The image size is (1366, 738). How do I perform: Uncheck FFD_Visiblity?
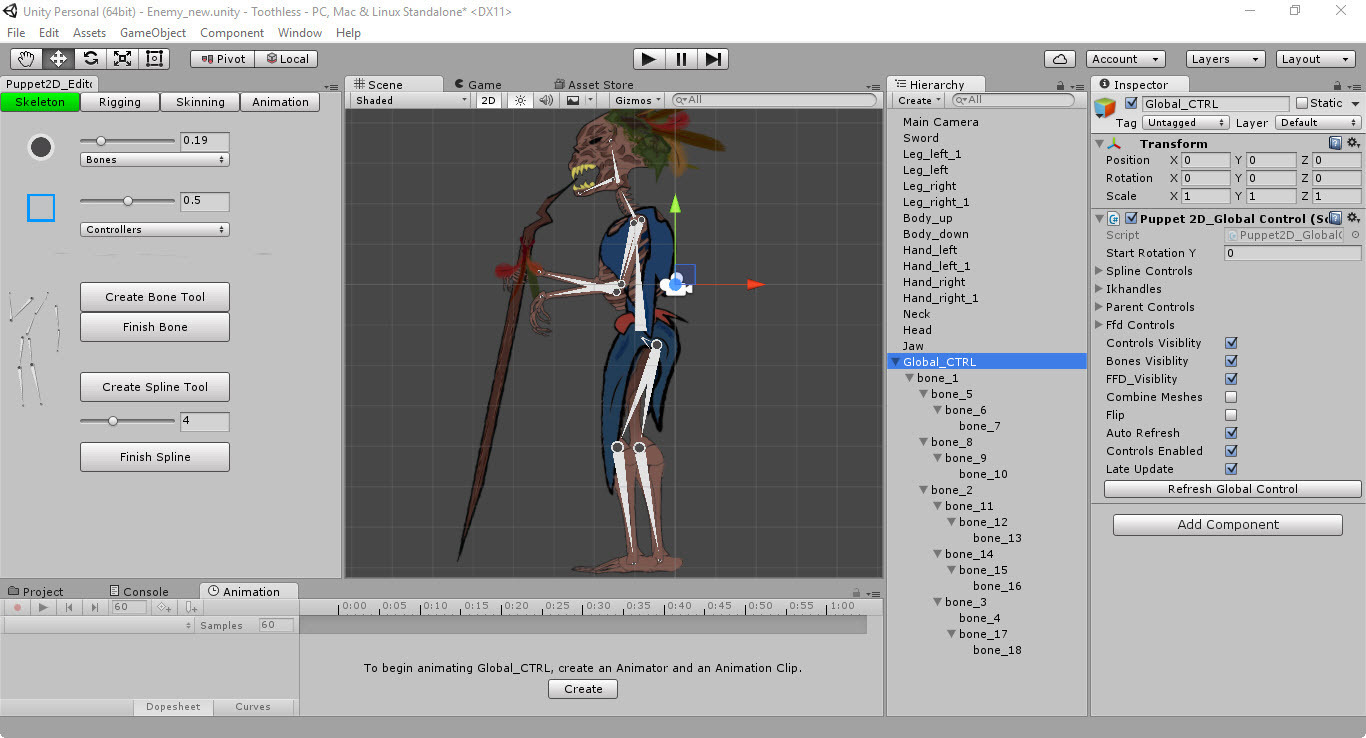1231,379
